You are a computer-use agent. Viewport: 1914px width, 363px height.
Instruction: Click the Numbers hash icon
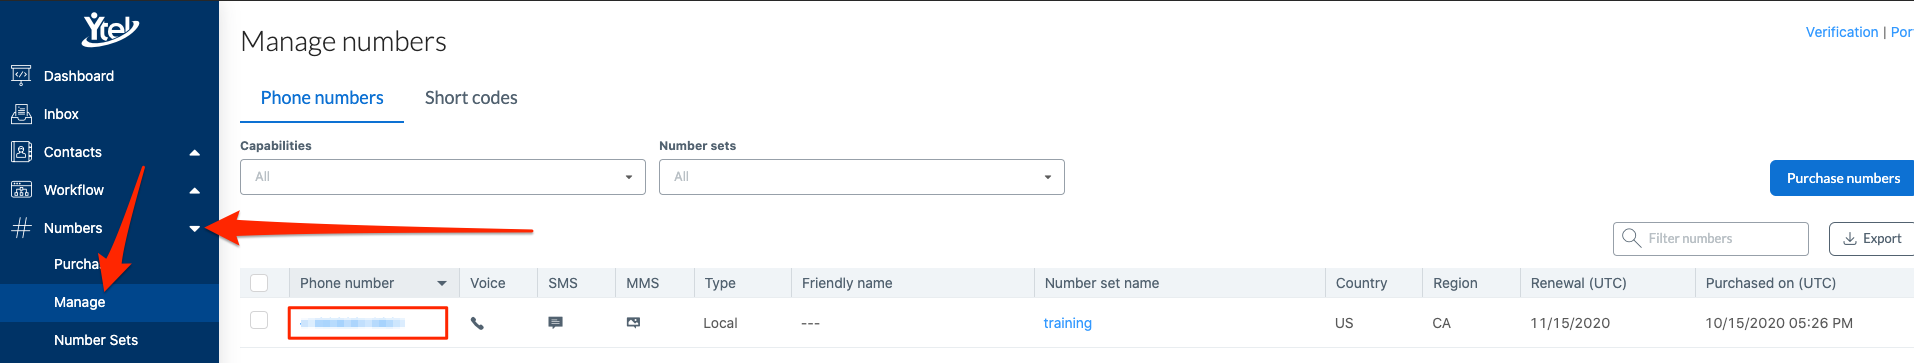pyautogui.click(x=21, y=227)
